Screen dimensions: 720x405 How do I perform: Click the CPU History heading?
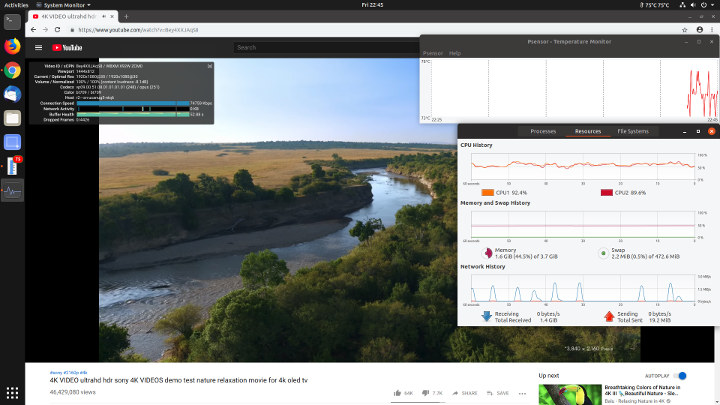[x=476, y=145]
